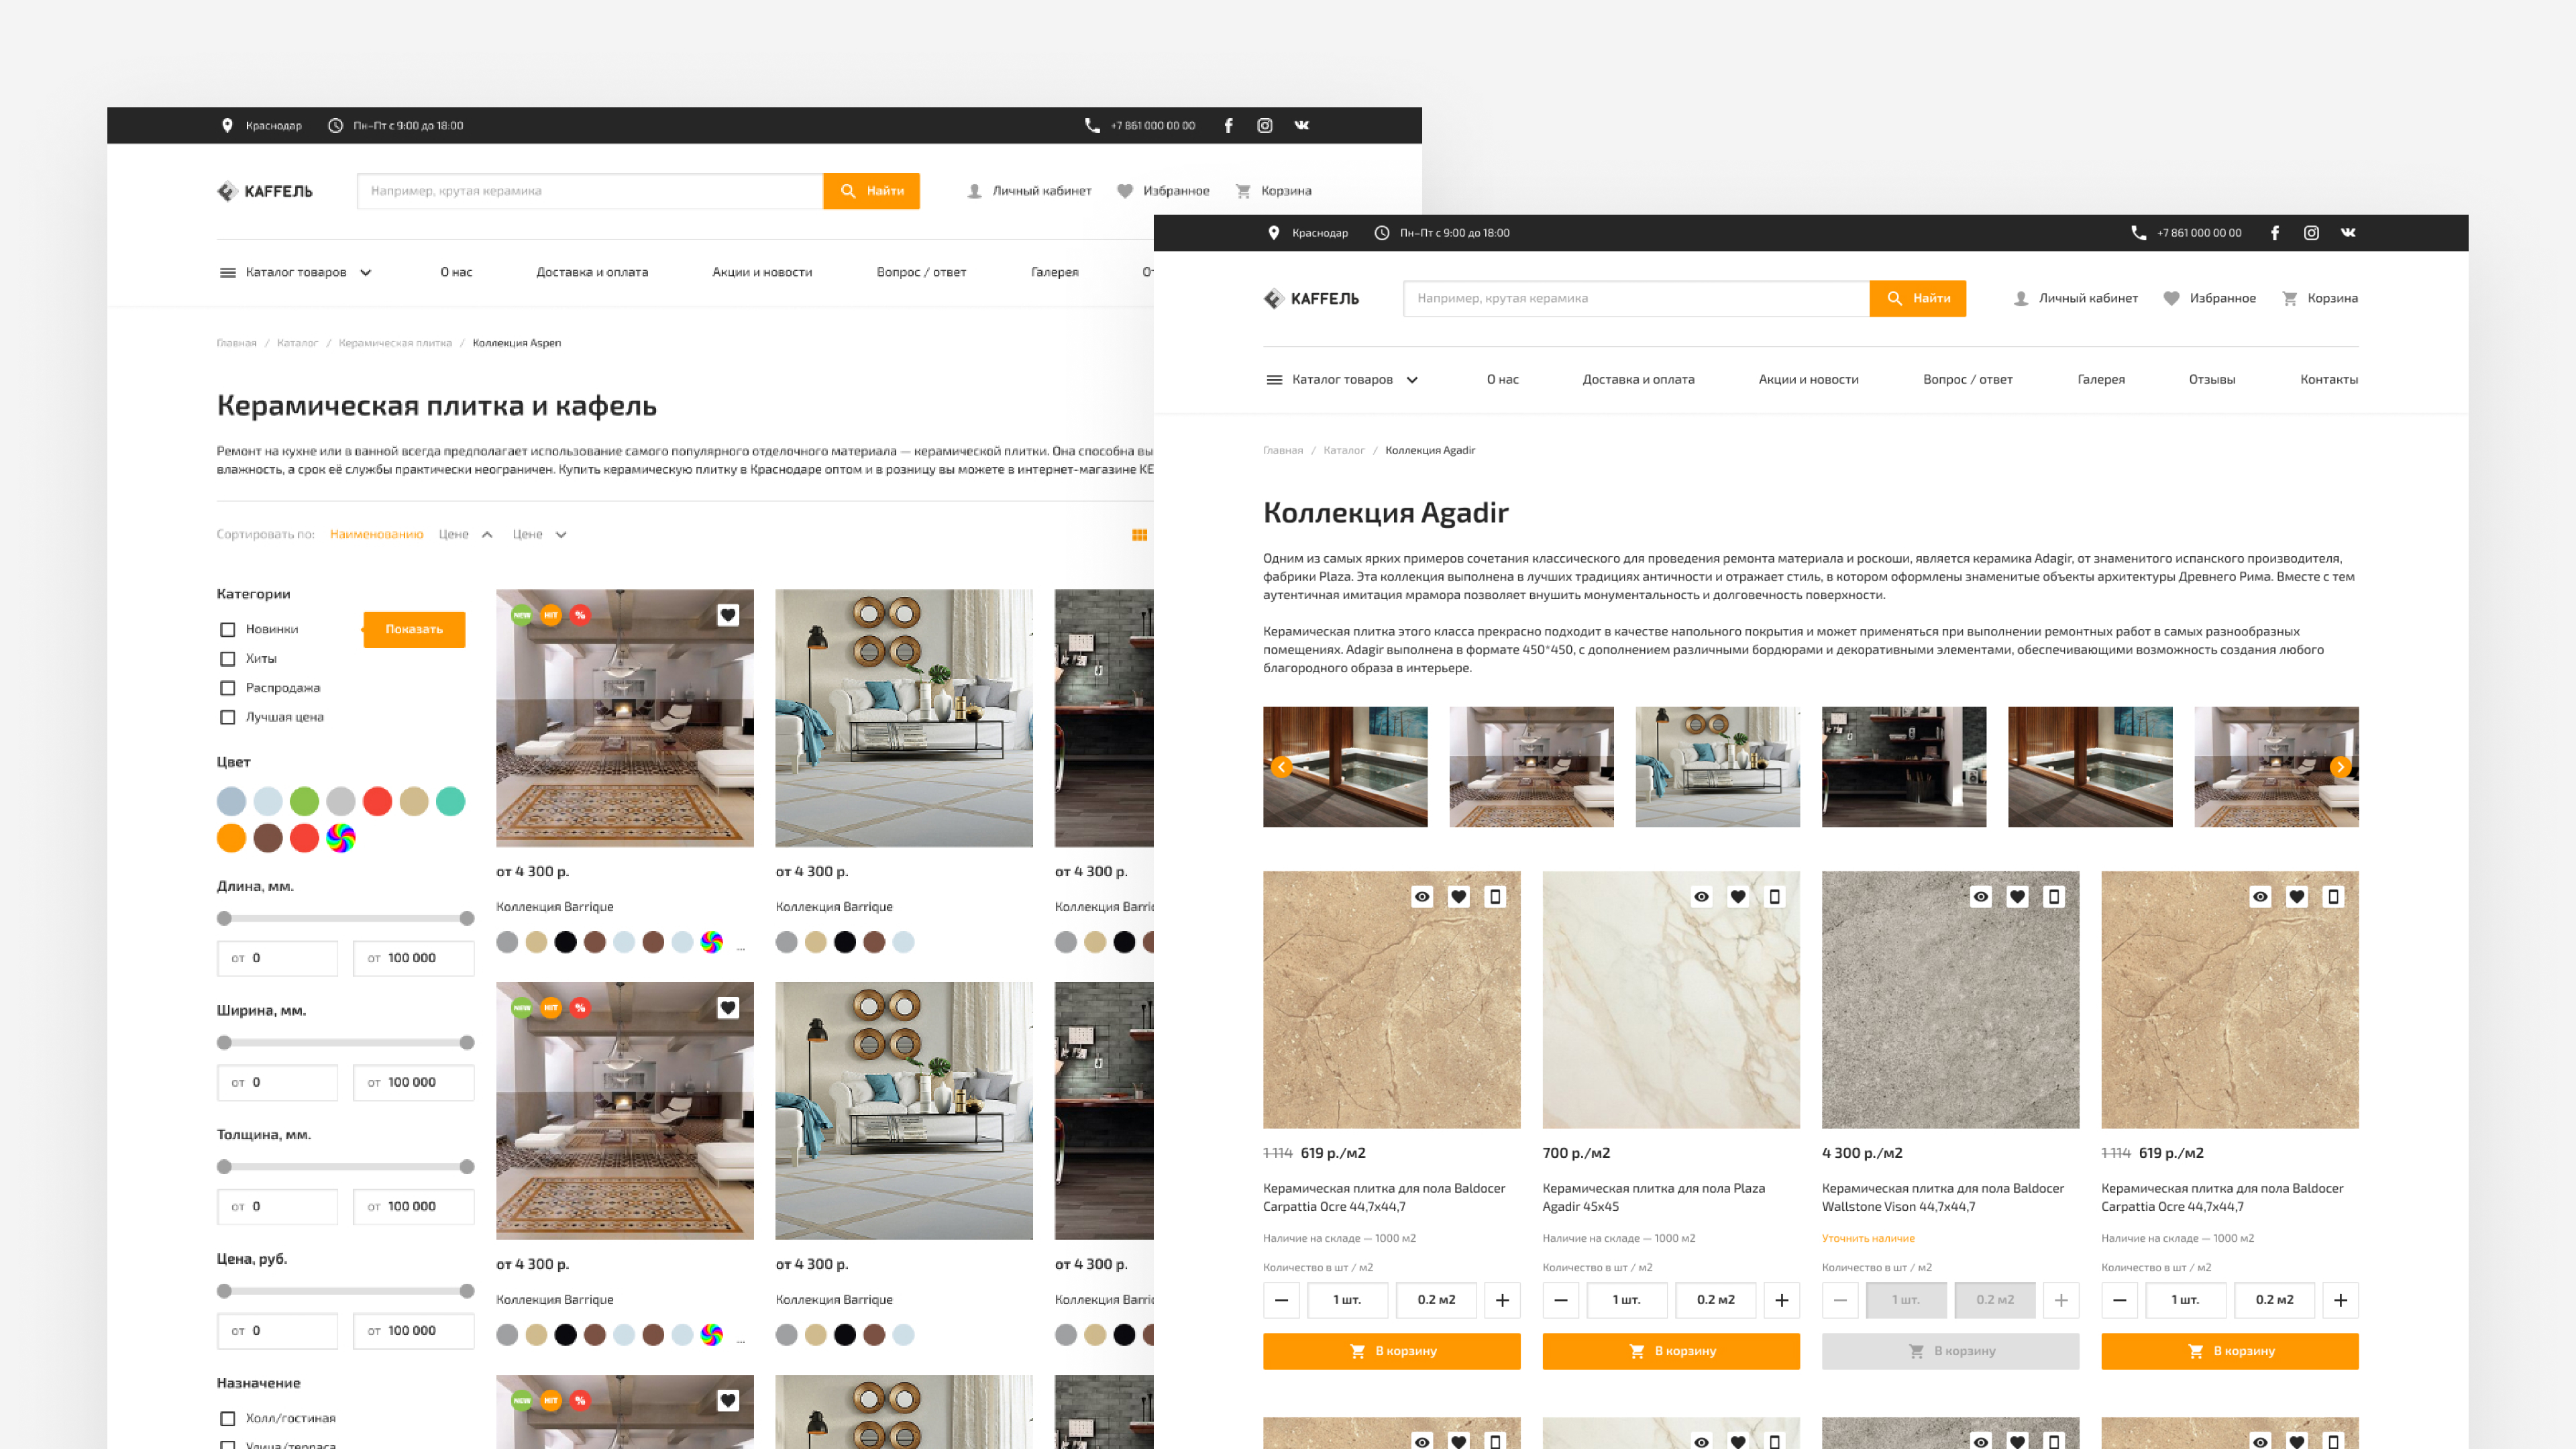Viewport: 2576px width, 1449px height.
Task: Click the КАFFЕЛЬ logo on front page
Action: pos(1311,299)
